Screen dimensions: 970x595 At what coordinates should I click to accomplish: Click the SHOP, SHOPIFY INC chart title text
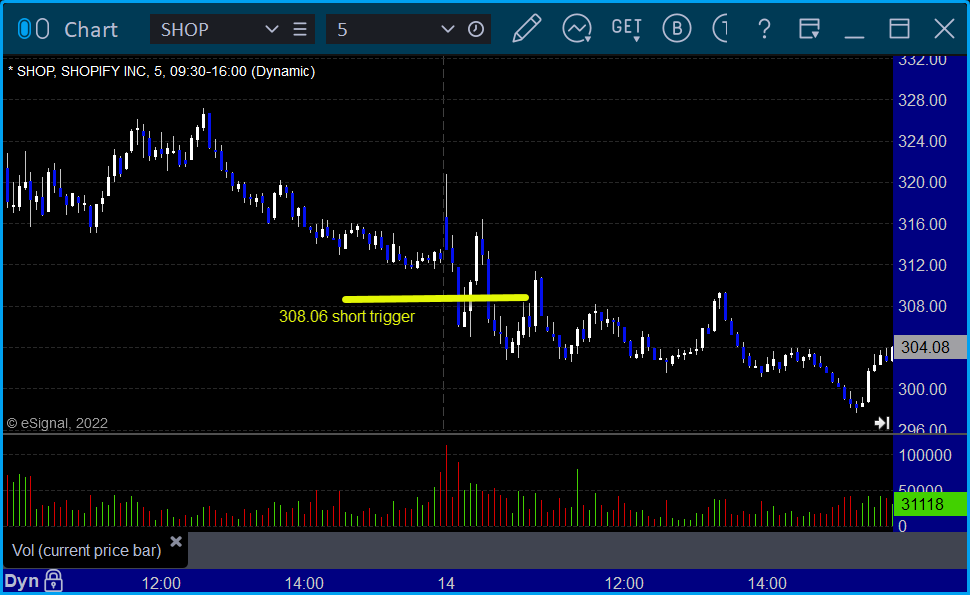[161, 71]
